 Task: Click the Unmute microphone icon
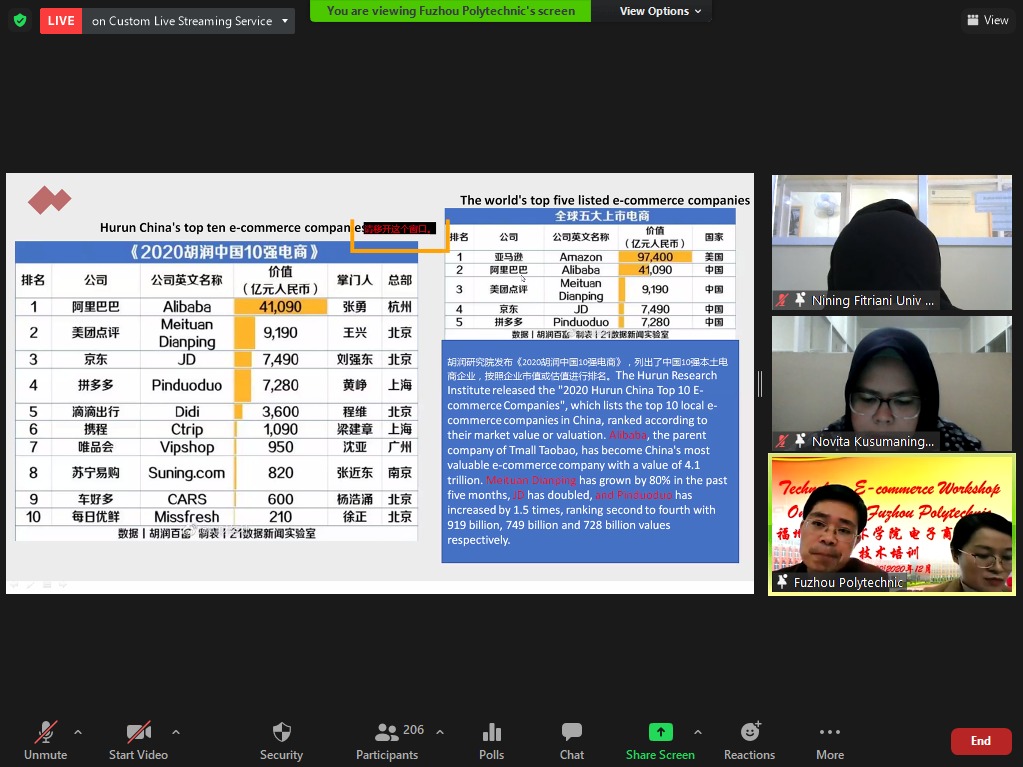coord(46,732)
